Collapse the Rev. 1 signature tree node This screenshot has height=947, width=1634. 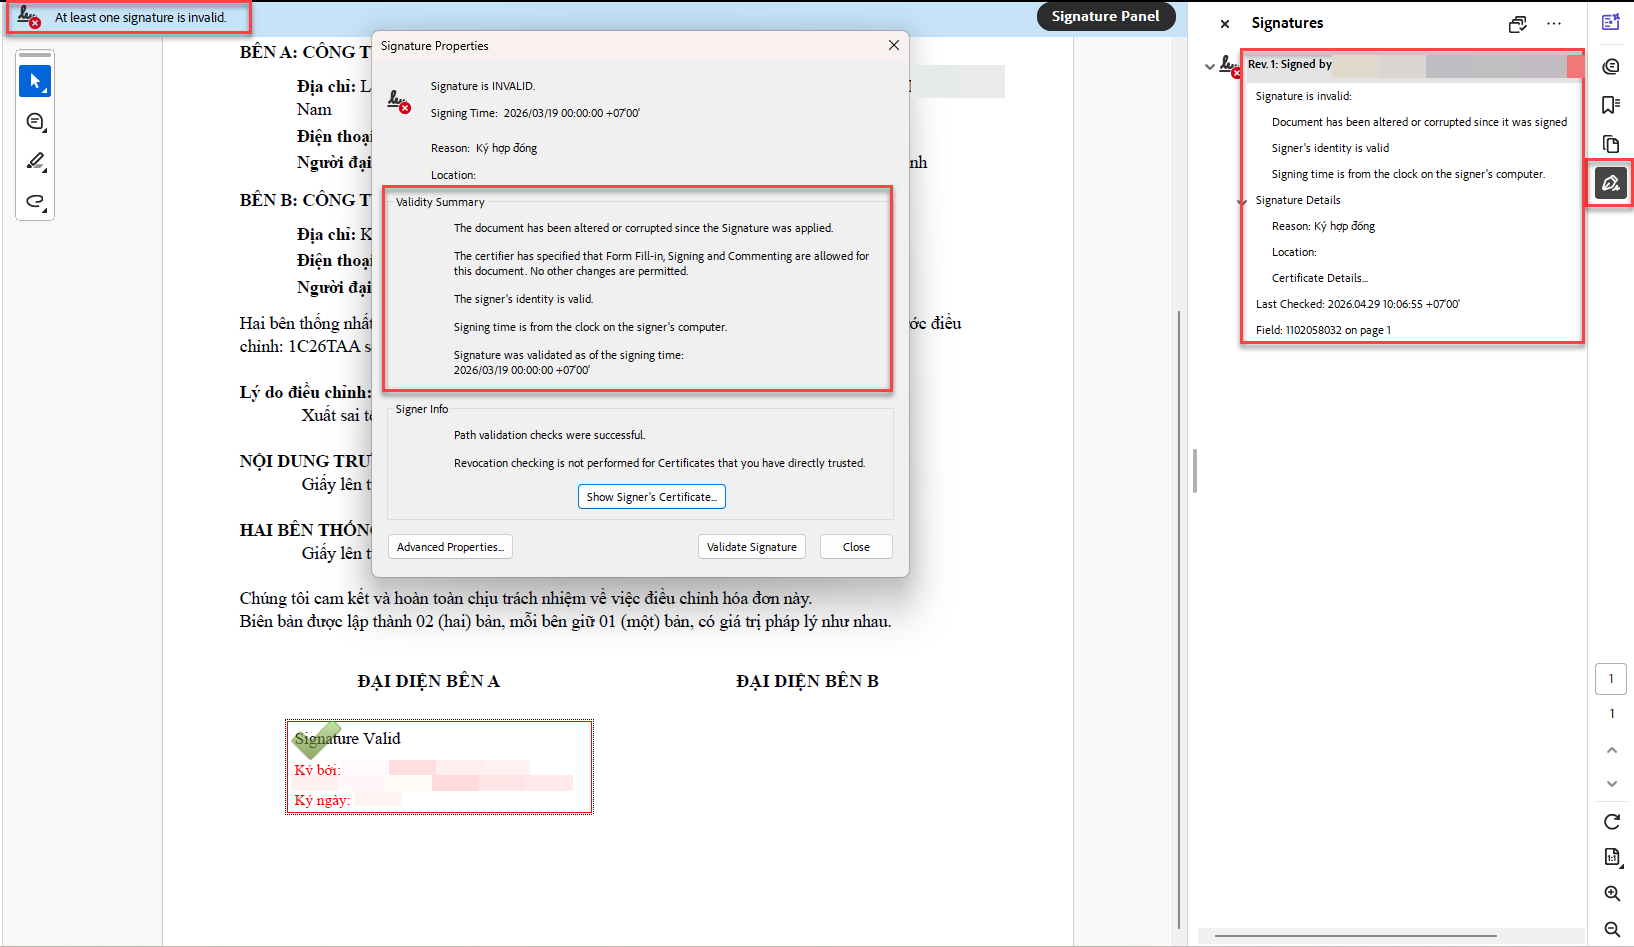[1210, 66]
